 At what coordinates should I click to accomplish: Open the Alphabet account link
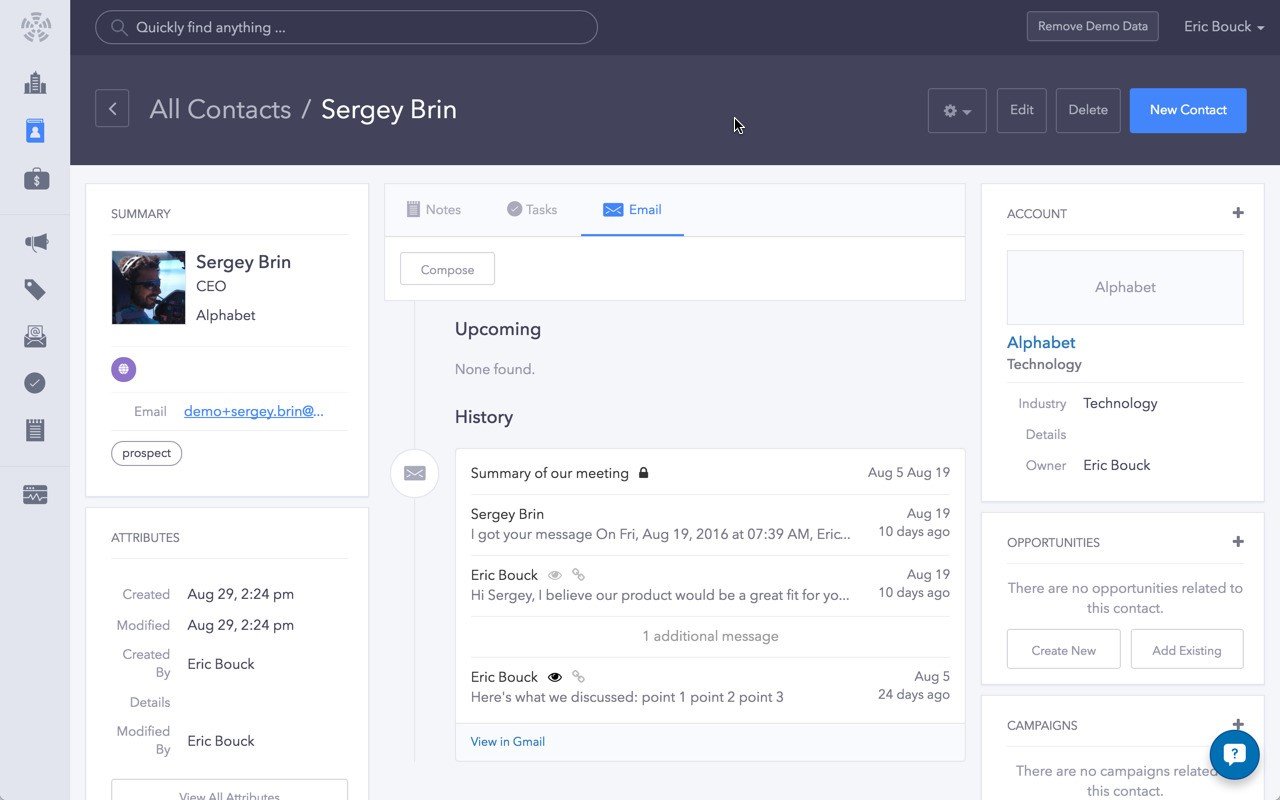pos(1041,342)
